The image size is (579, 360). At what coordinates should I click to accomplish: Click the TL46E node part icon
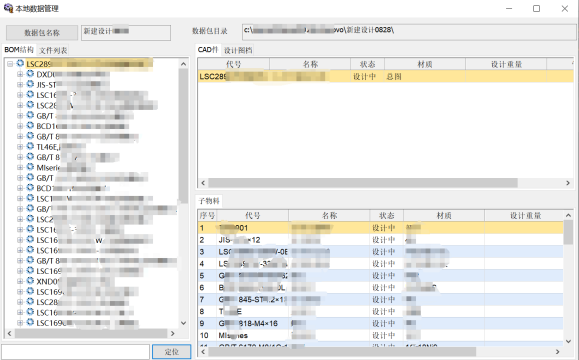30,146
